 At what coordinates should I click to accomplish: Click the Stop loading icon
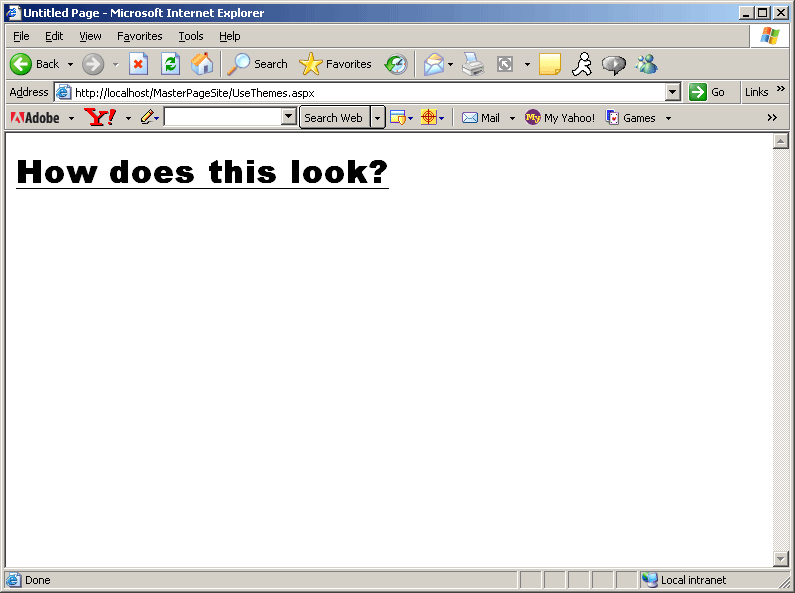point(138,64)
